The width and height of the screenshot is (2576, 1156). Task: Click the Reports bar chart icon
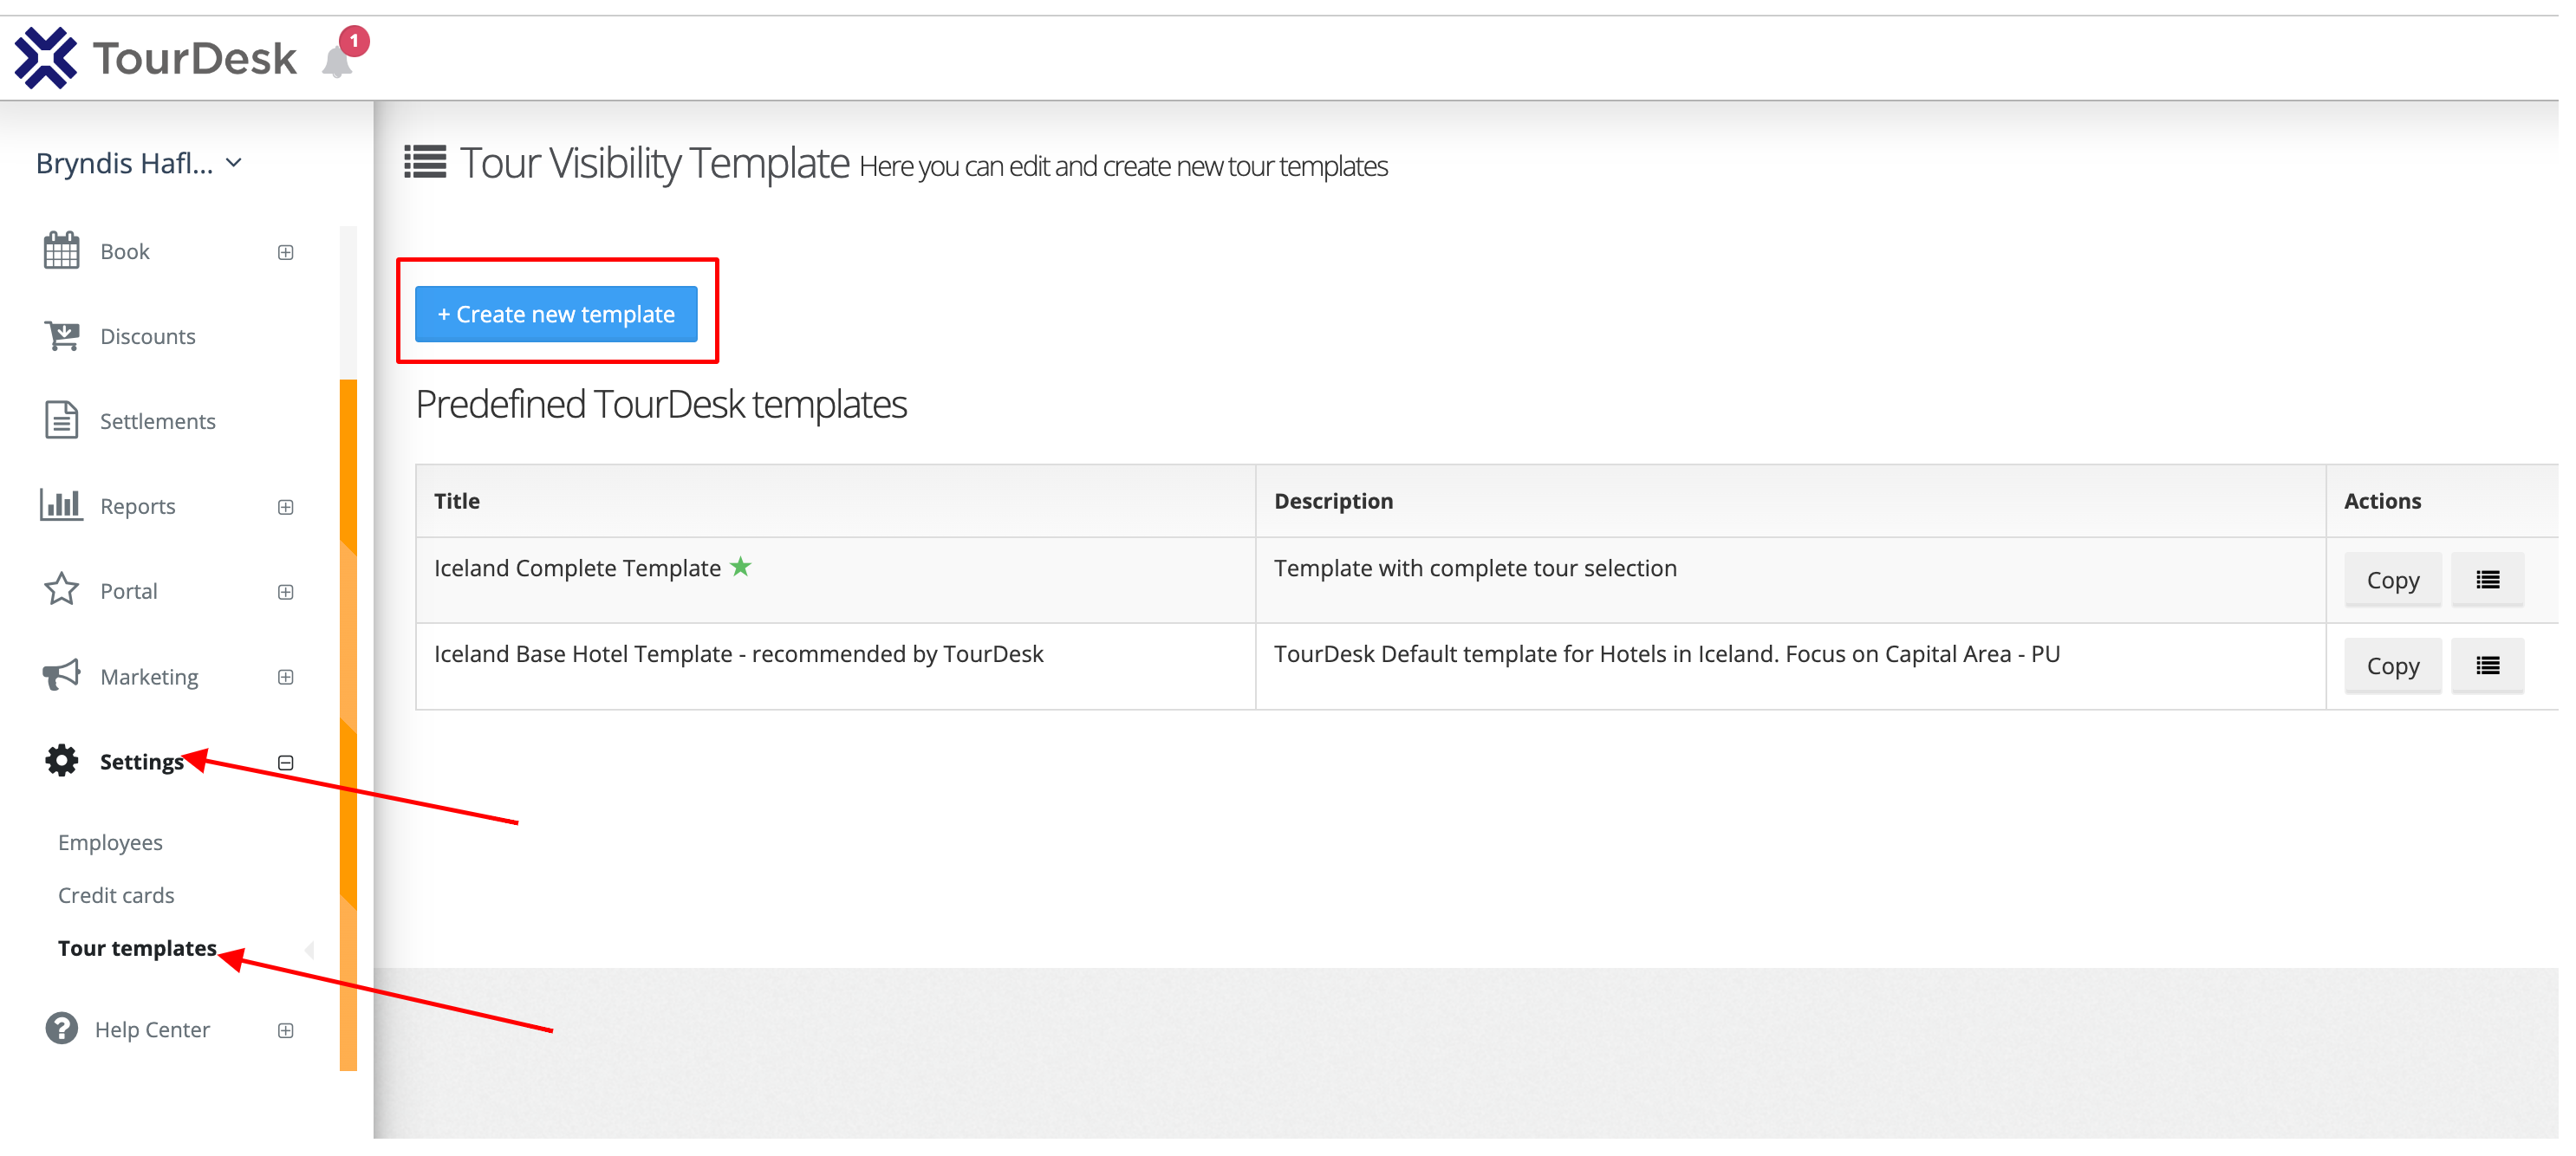61,505
